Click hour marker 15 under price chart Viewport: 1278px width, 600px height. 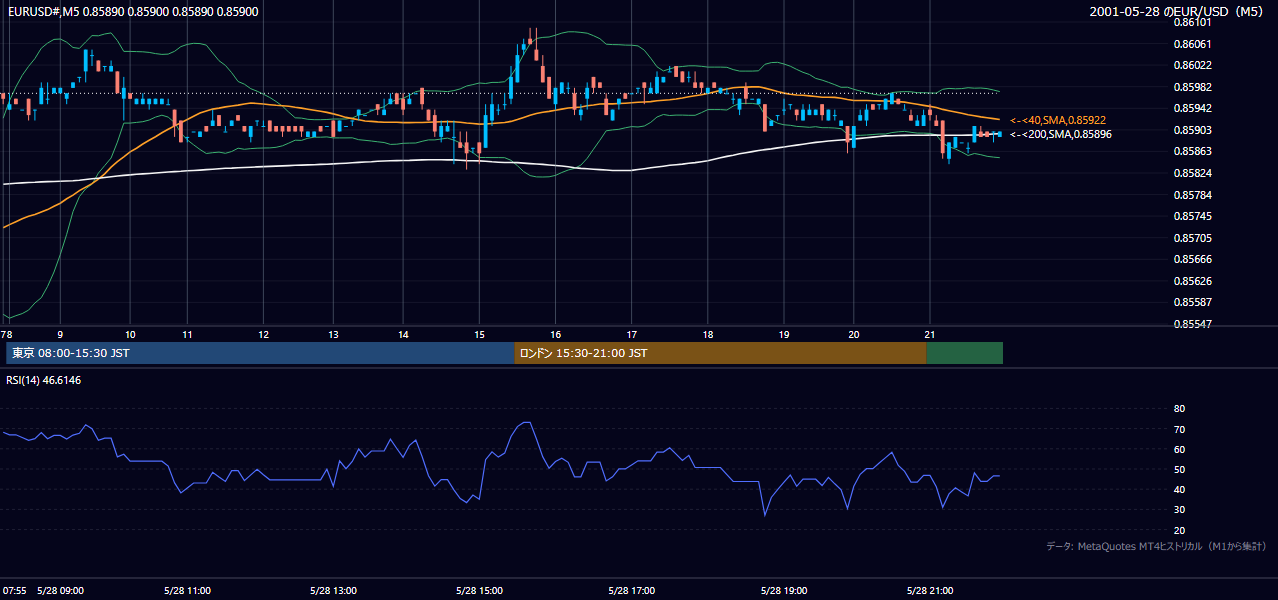coord(480,334)
